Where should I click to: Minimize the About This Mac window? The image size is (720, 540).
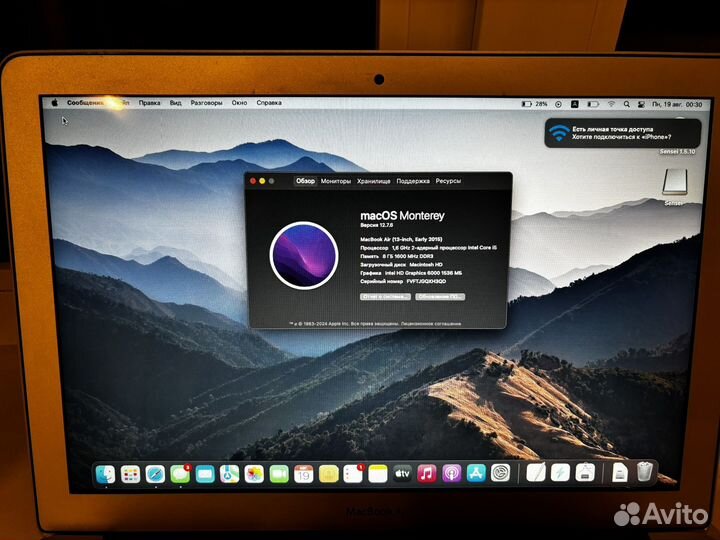click(262, 181)
